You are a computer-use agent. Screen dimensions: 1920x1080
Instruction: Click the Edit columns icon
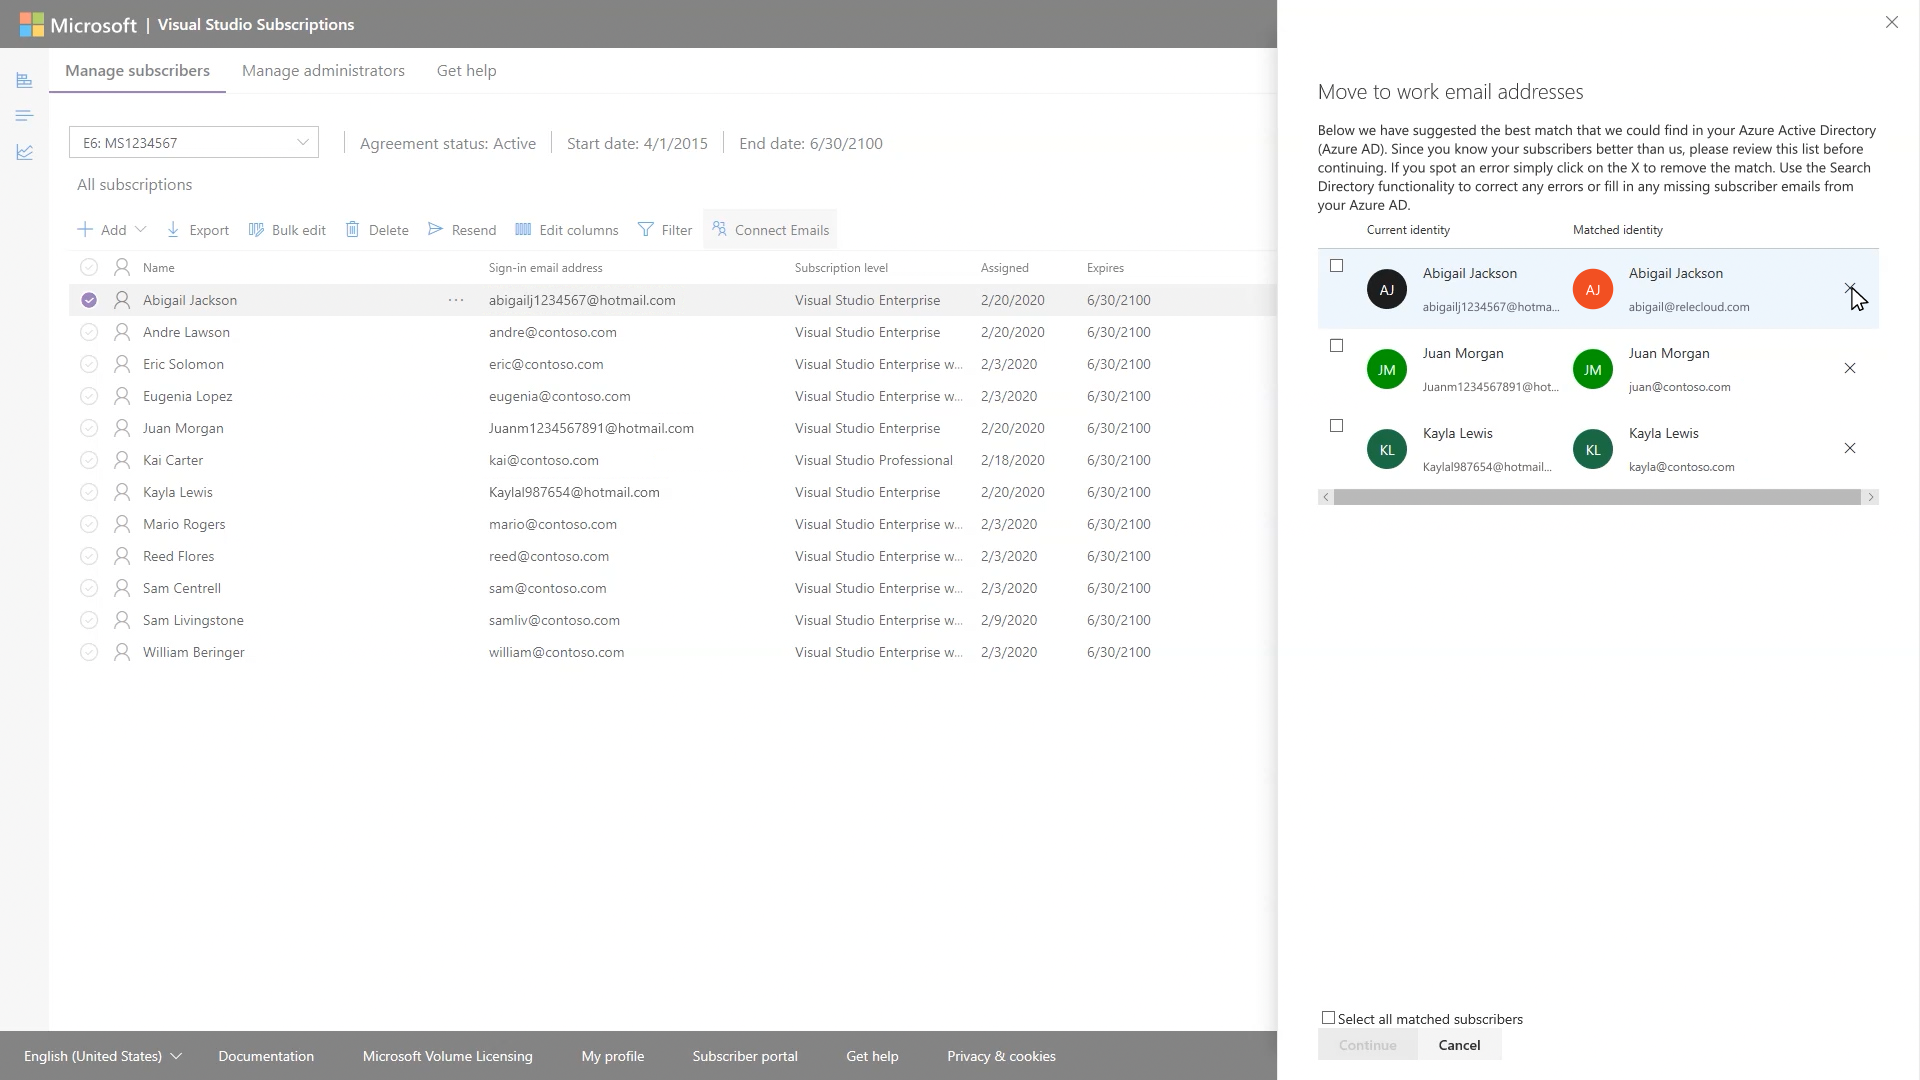click(523, 229)
